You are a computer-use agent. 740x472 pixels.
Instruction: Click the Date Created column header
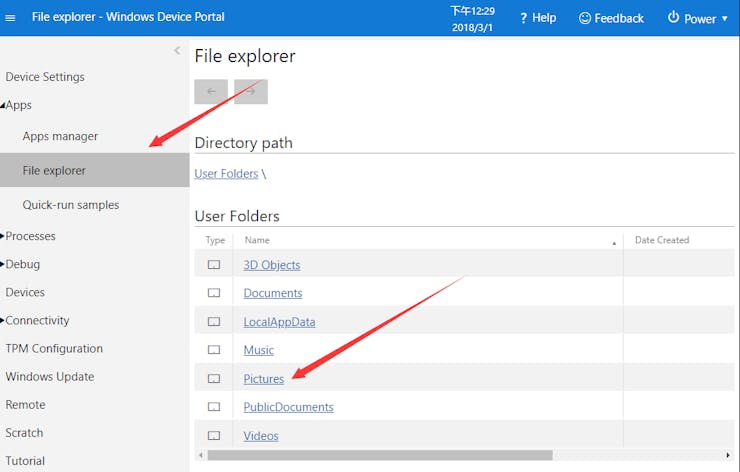click(x=662, y=240)
